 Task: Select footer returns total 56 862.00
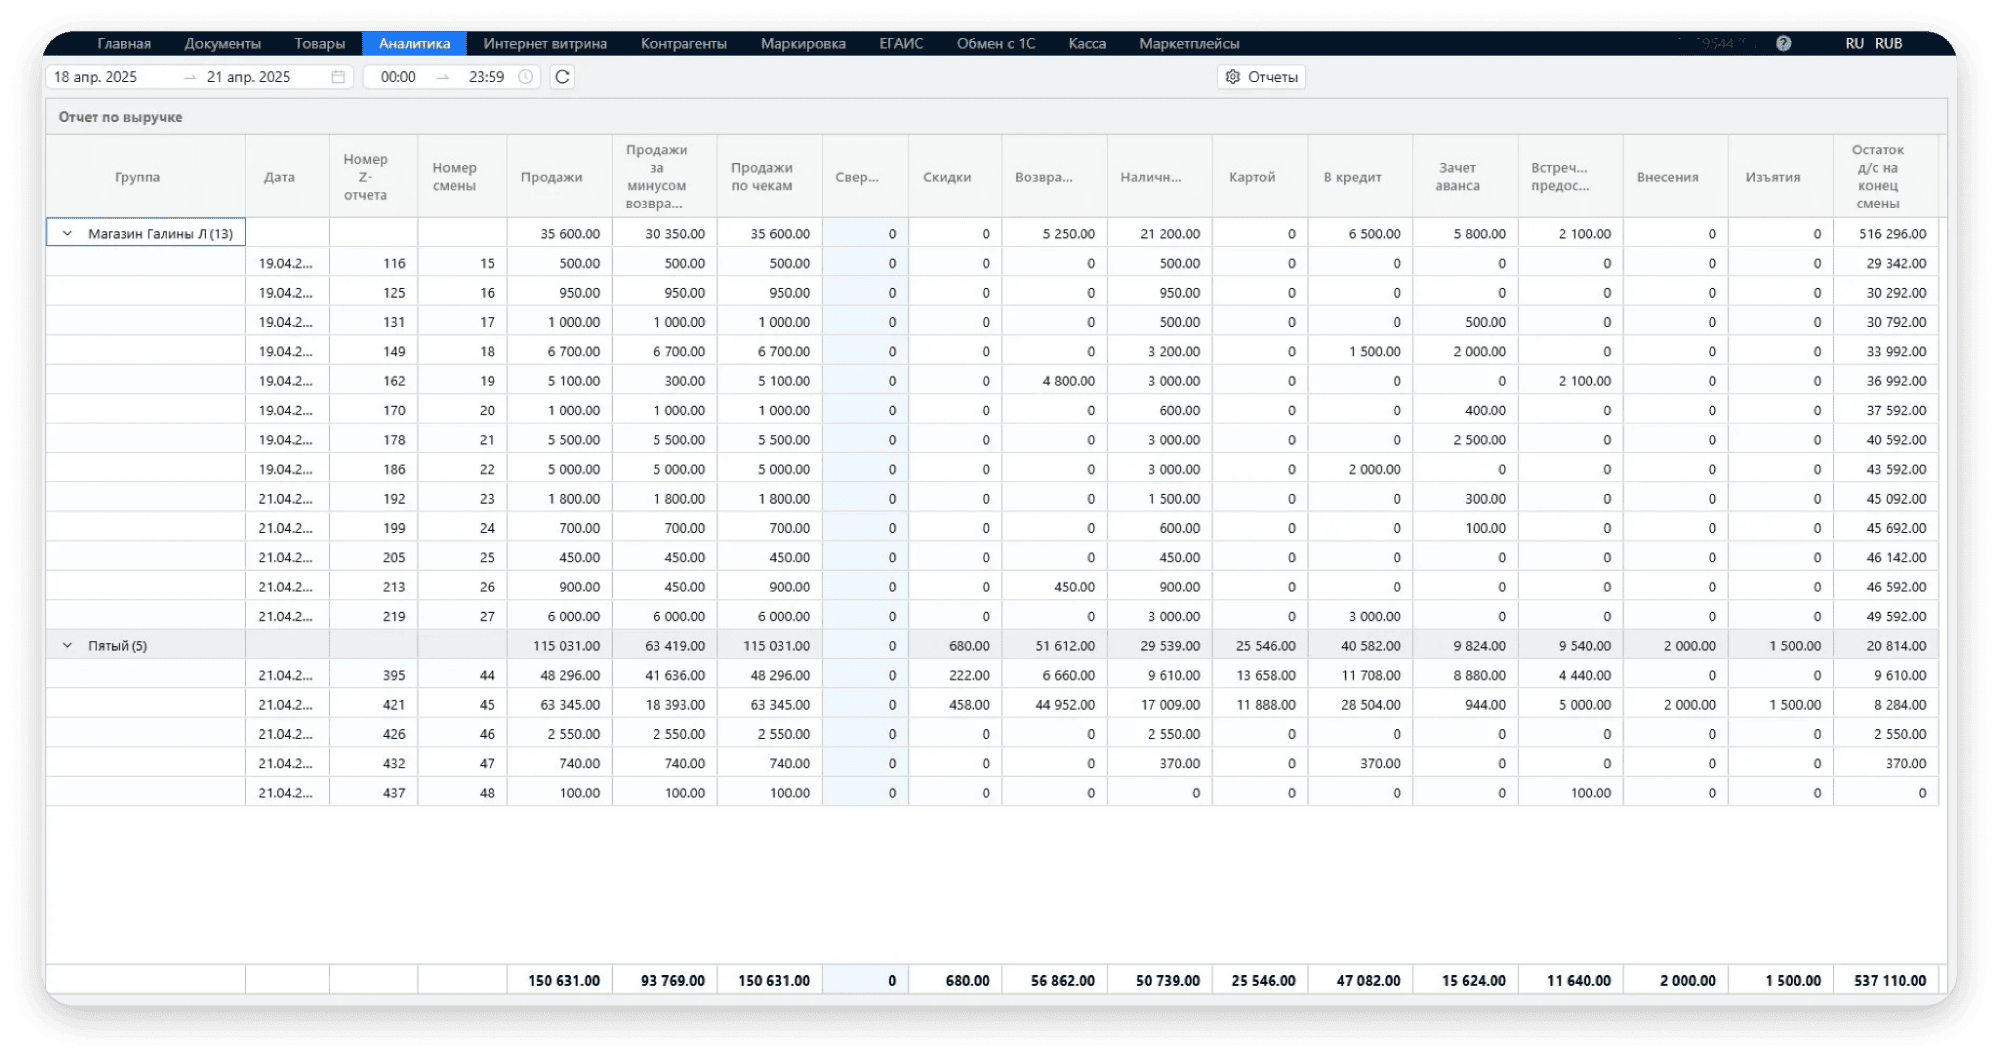[x=1054, y=981]
